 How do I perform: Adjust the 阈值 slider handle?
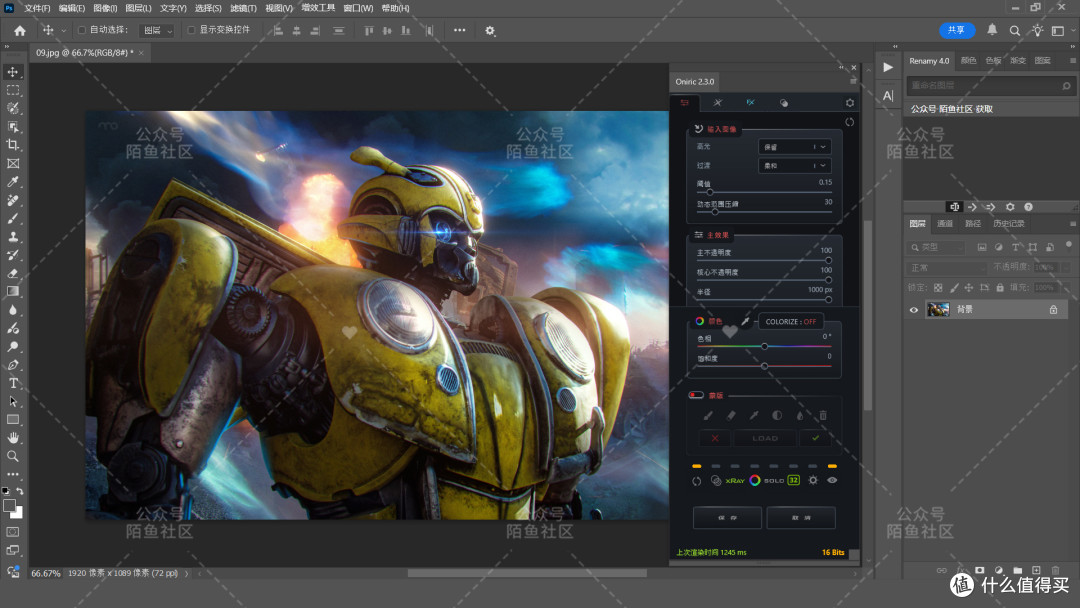[710, 192]
